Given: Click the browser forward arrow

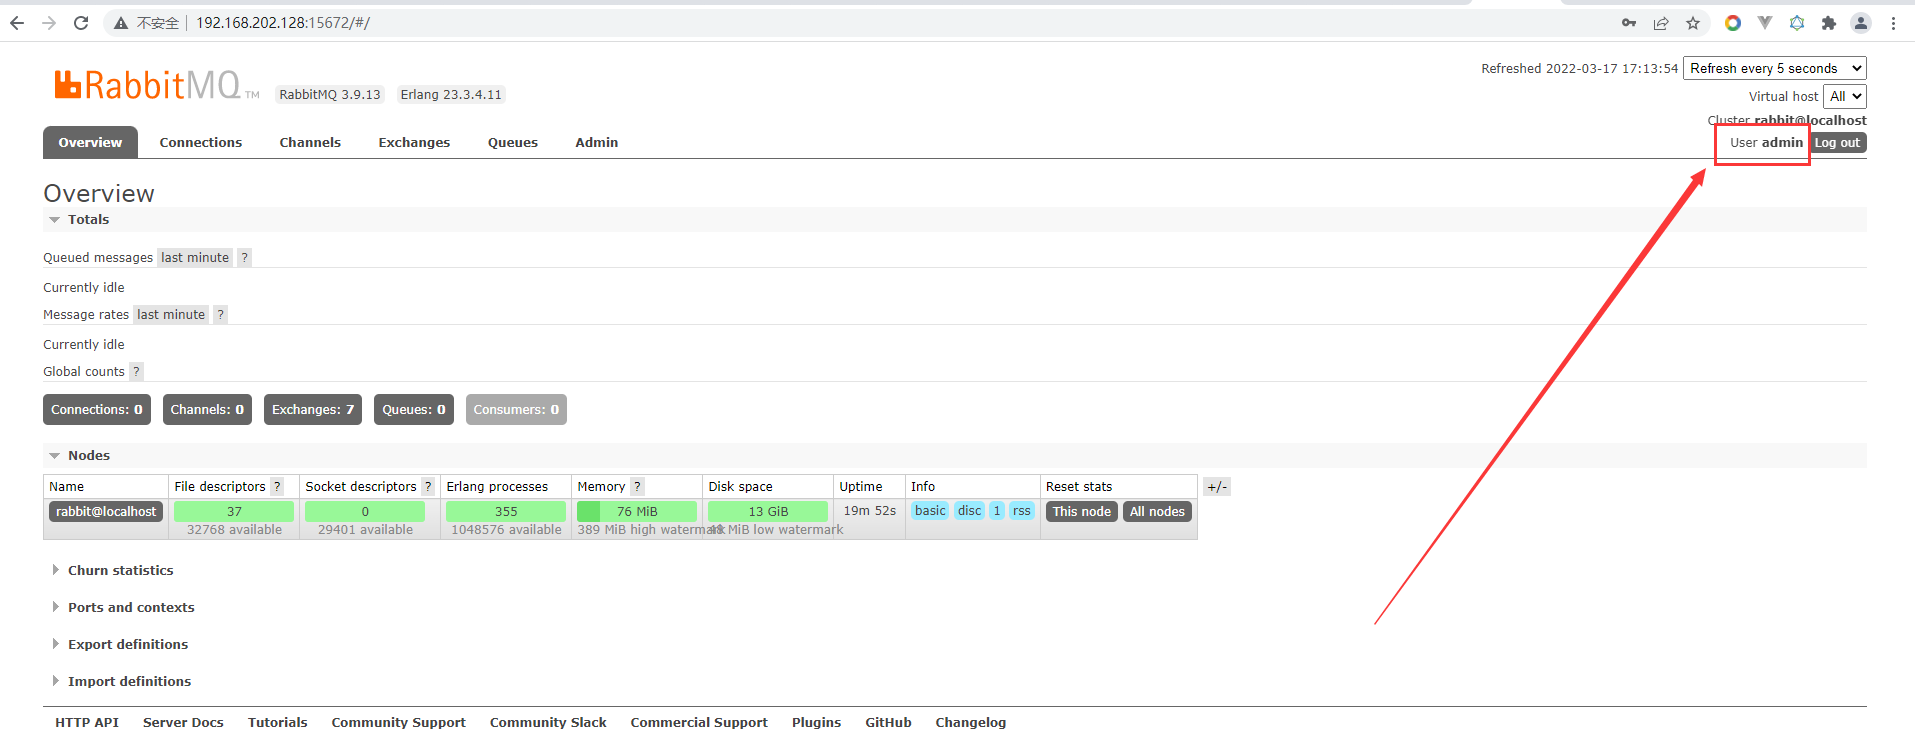Looking at the screenshot, I should [49, 23].
